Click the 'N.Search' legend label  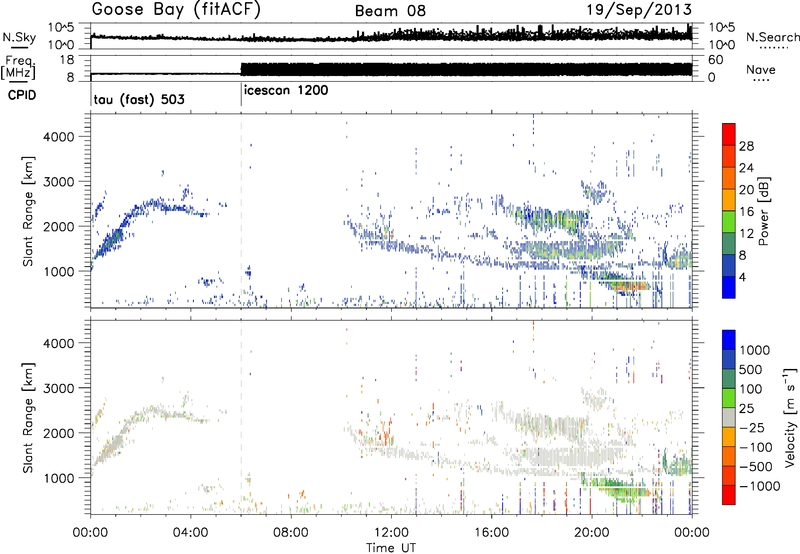[773, 37]
